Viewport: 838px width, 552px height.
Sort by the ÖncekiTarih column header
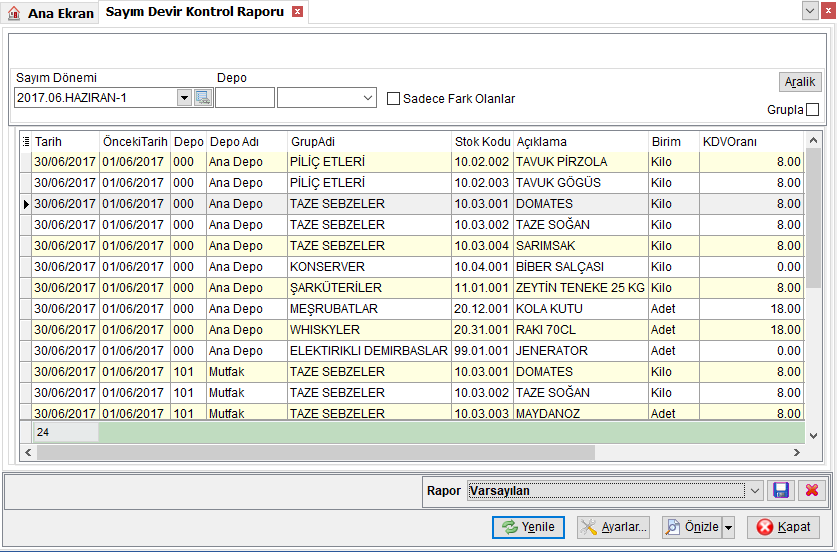coord(135,142)
